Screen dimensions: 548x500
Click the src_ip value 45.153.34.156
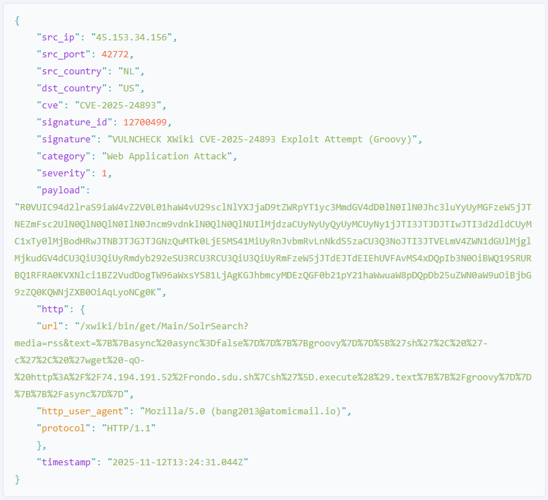coord(131,37)
